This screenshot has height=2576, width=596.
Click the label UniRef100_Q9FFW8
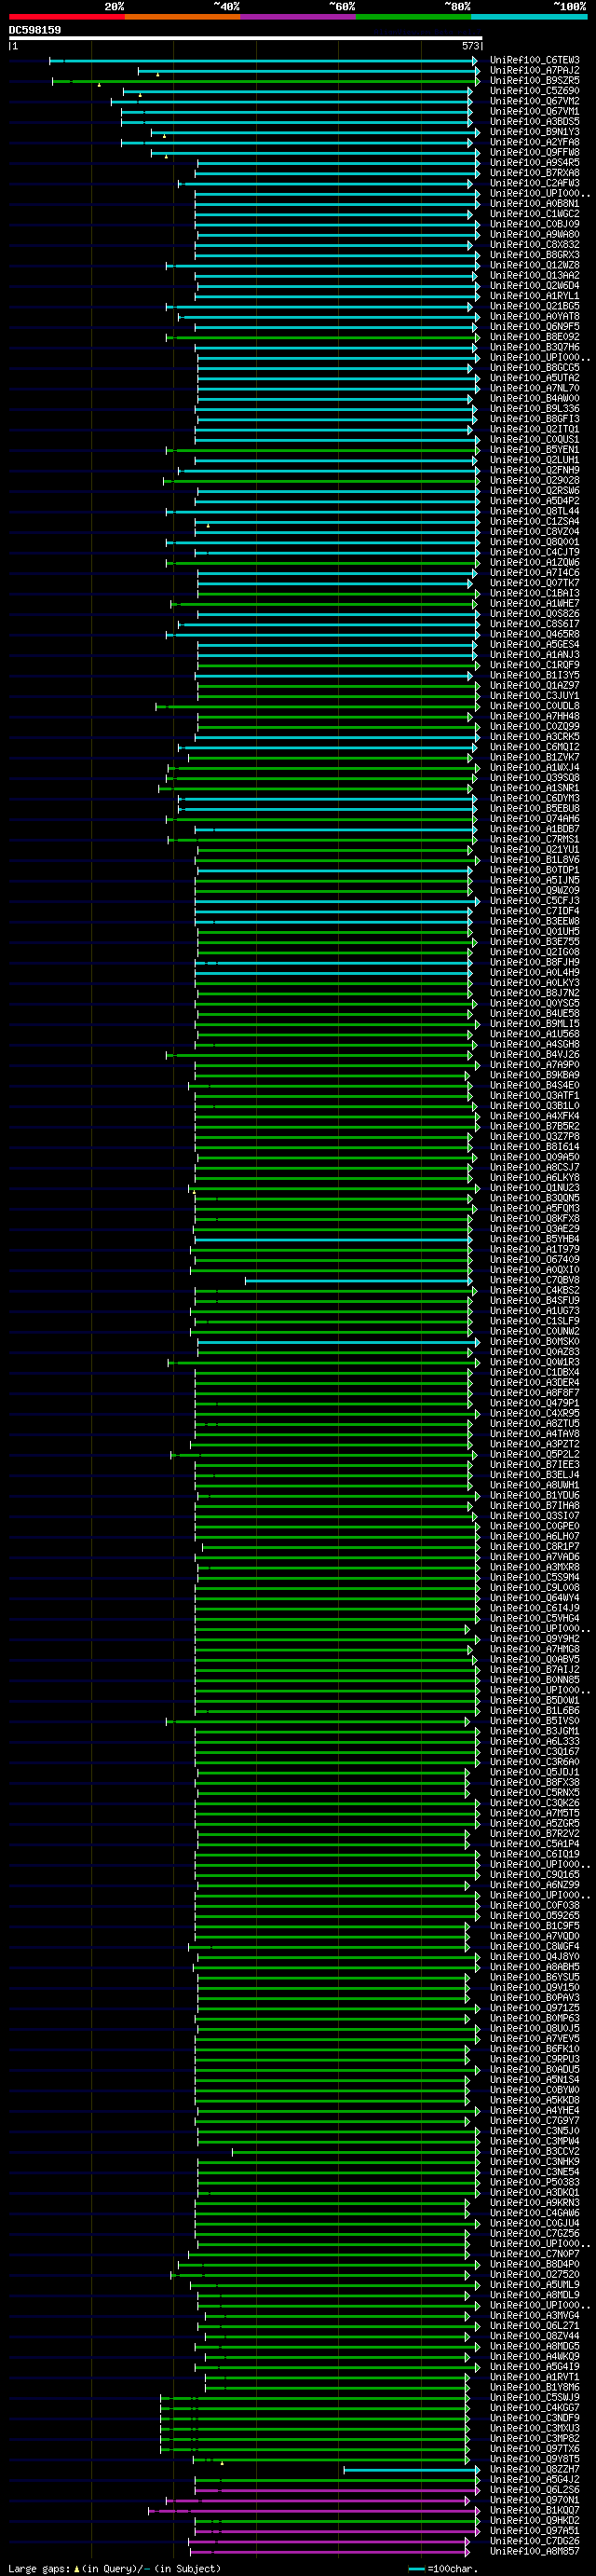coord(534,152)
